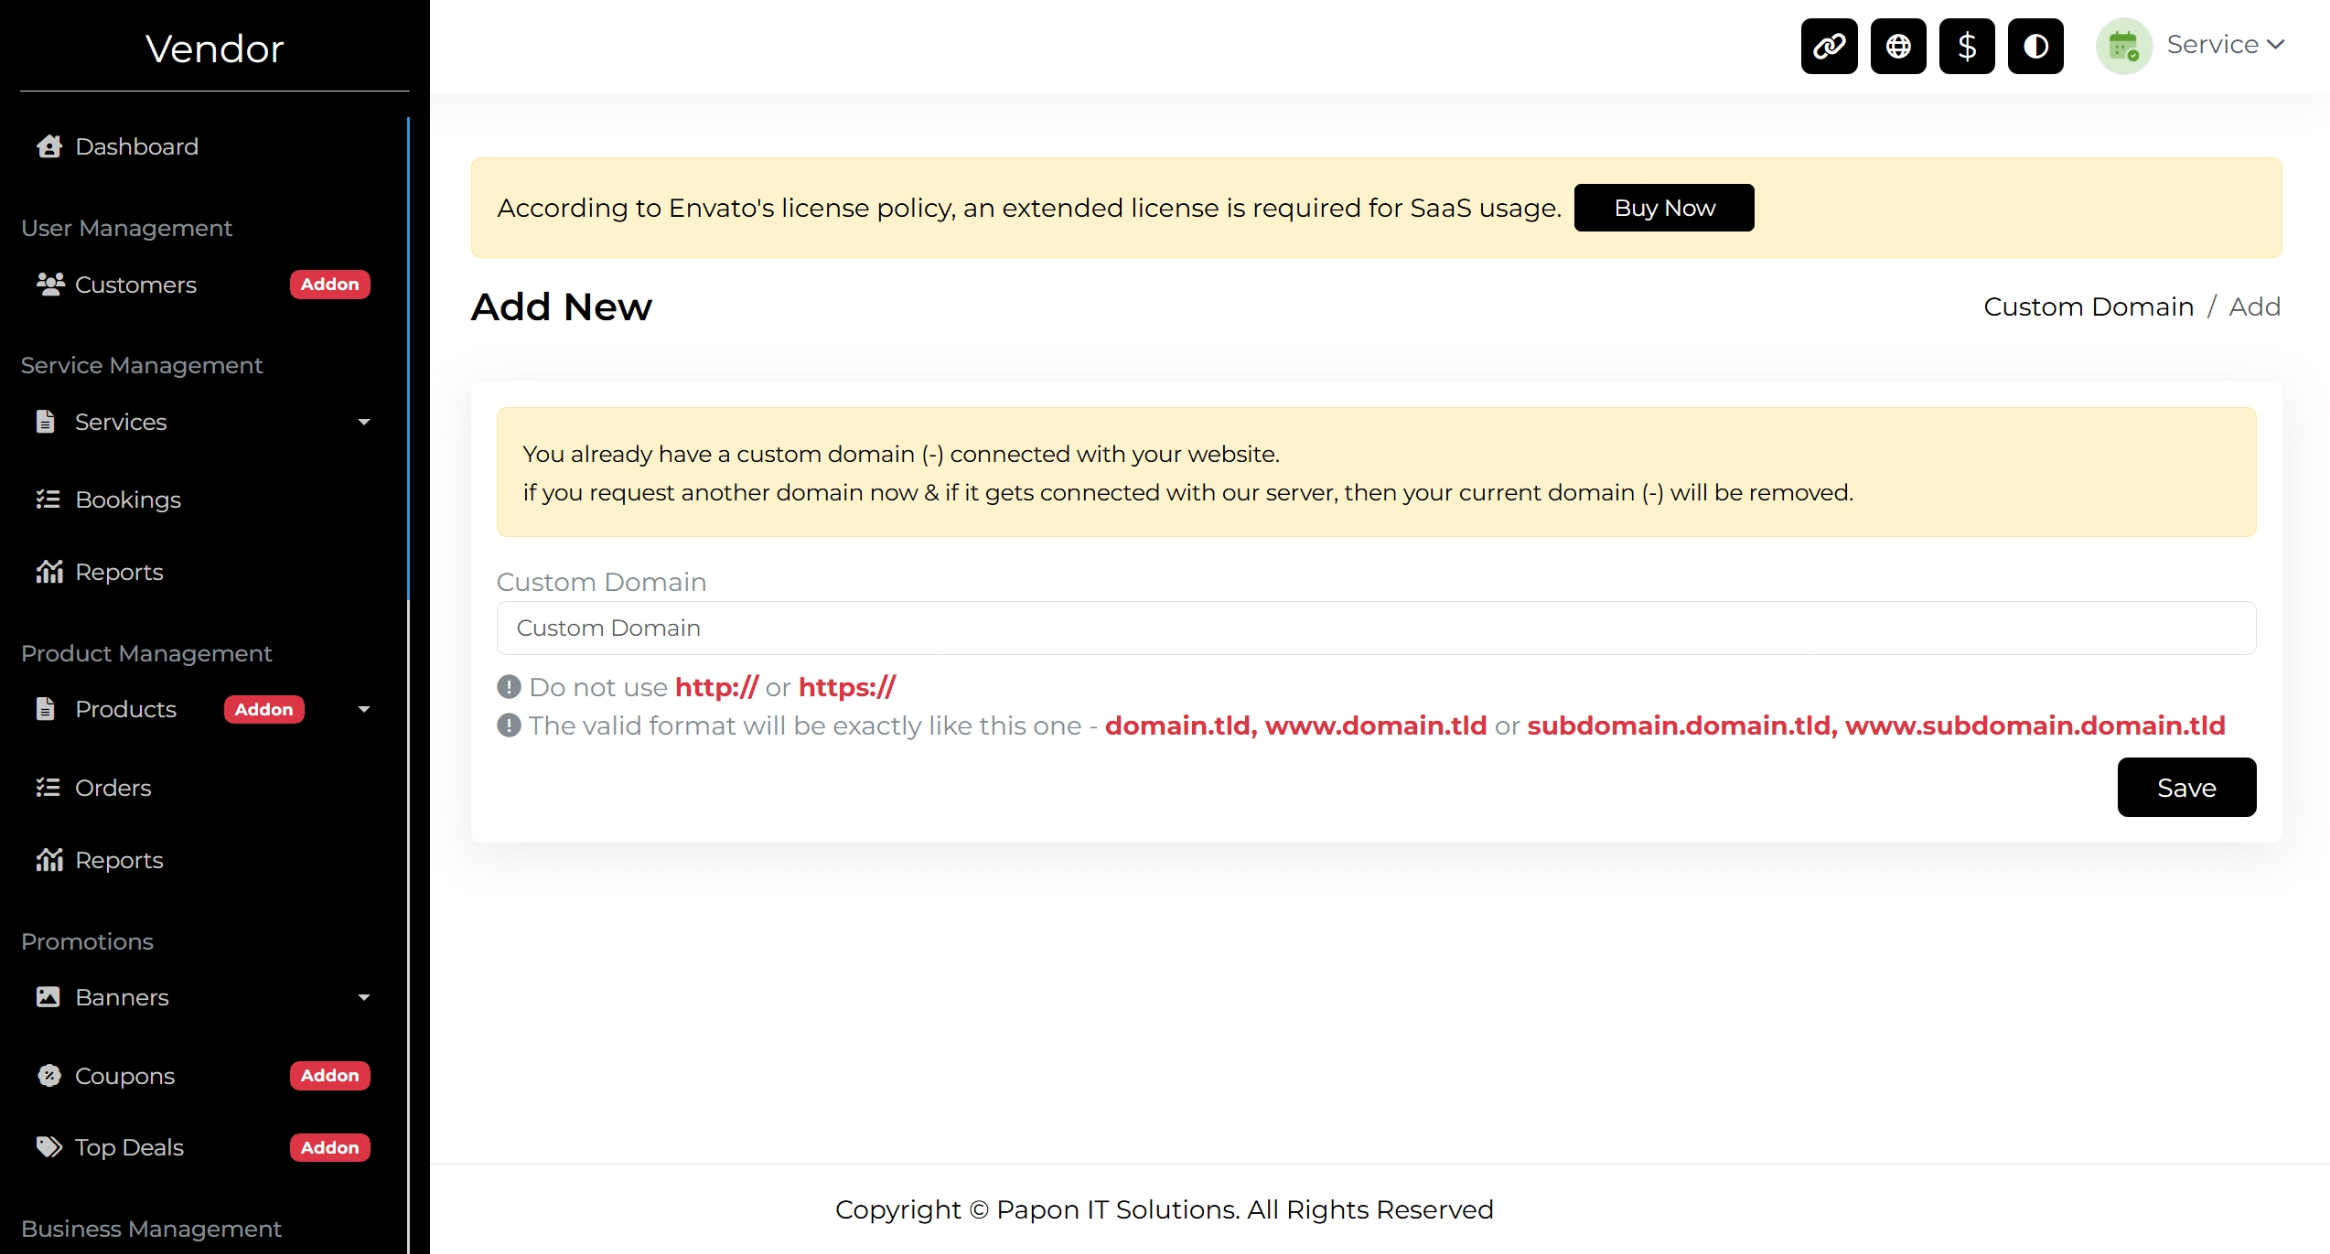Screen dimensions: 2330x1254
Task: Click the Service profile avatar
Action: point(2123,46)
